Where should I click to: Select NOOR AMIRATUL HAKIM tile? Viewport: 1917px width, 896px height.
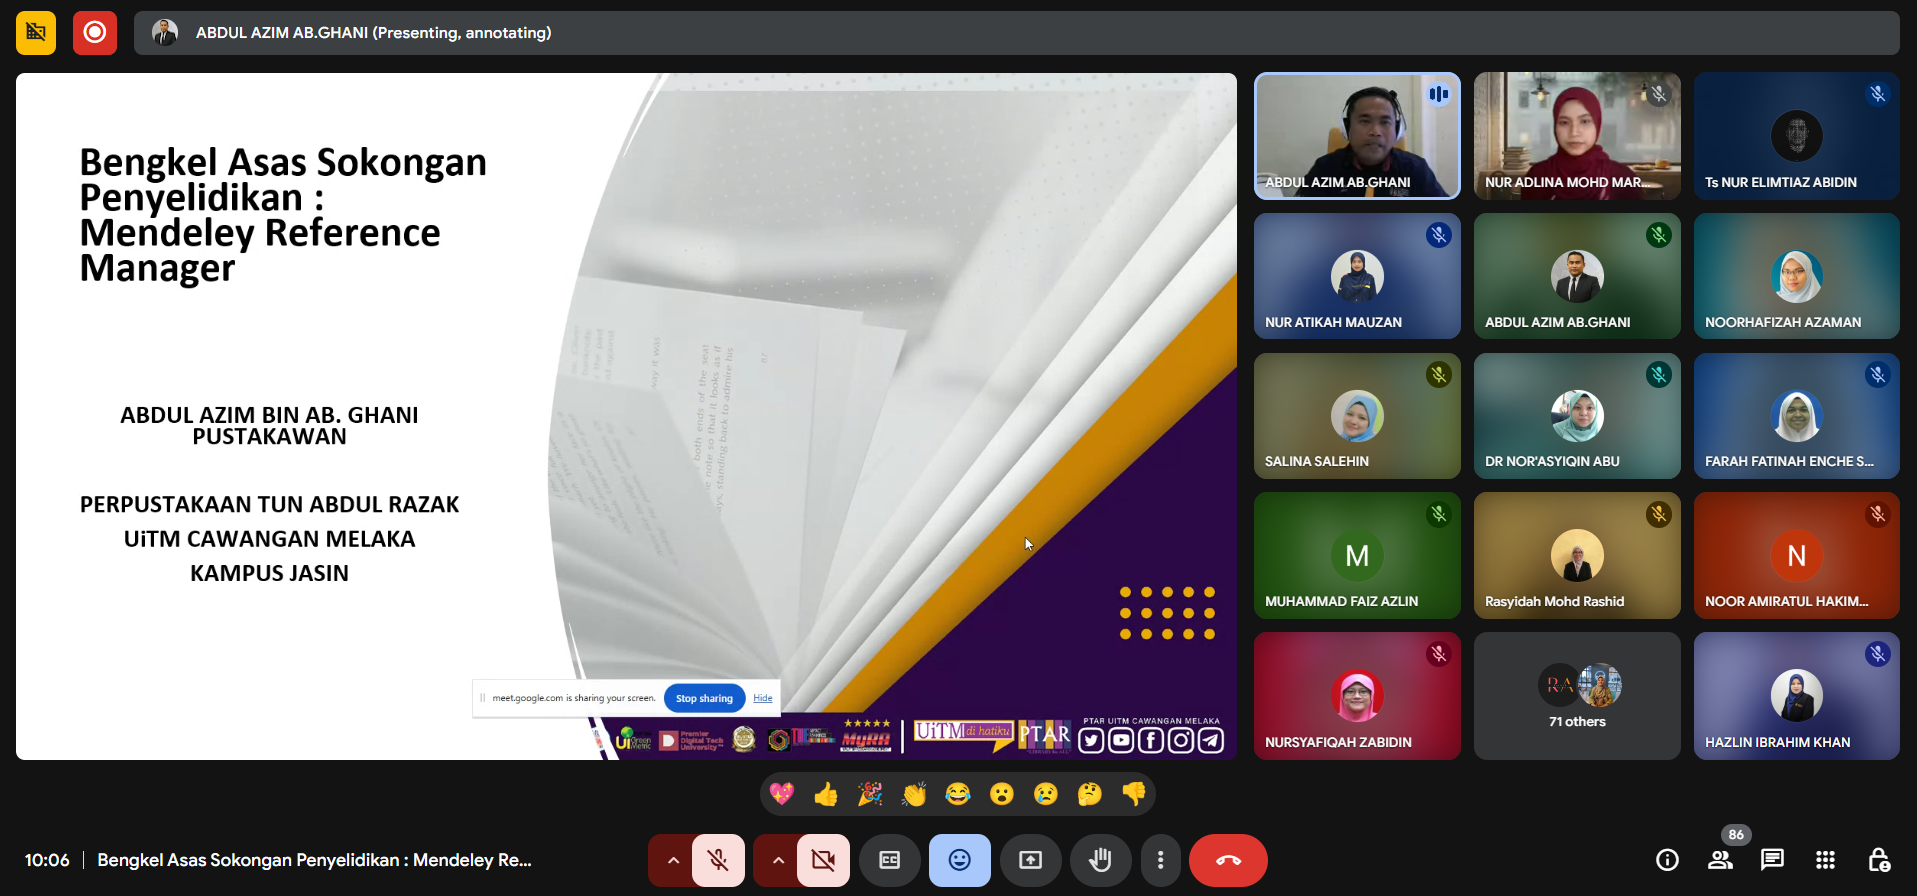(x=1797, y=556)
